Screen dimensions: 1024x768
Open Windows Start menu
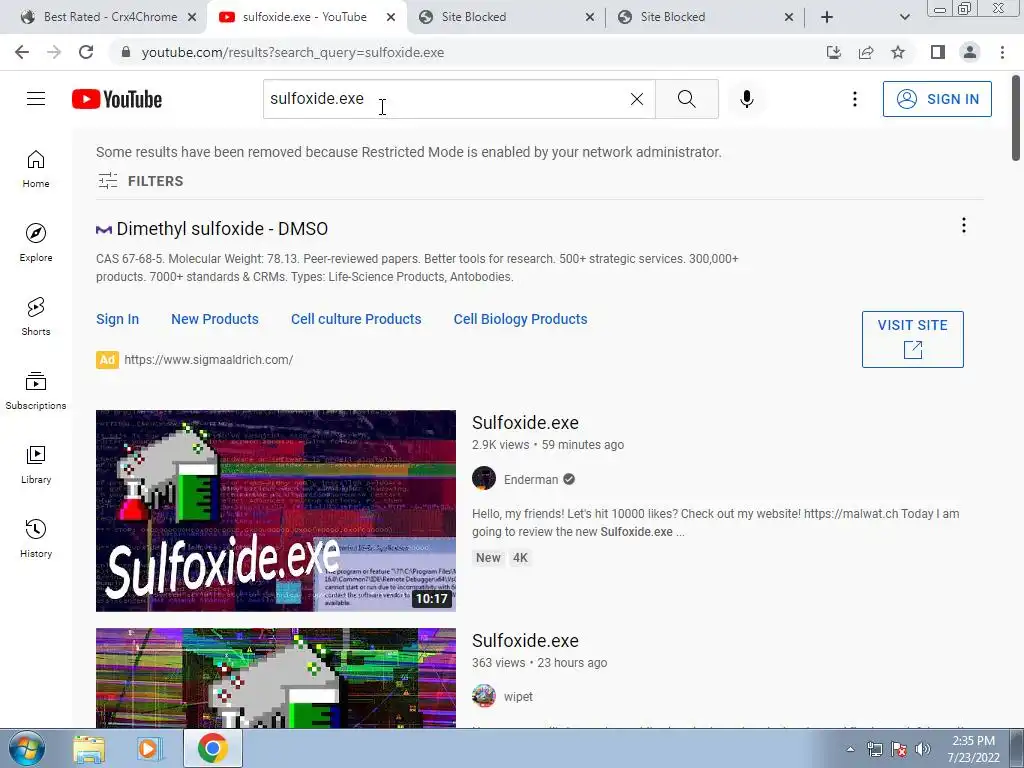[x=26, y=748]
